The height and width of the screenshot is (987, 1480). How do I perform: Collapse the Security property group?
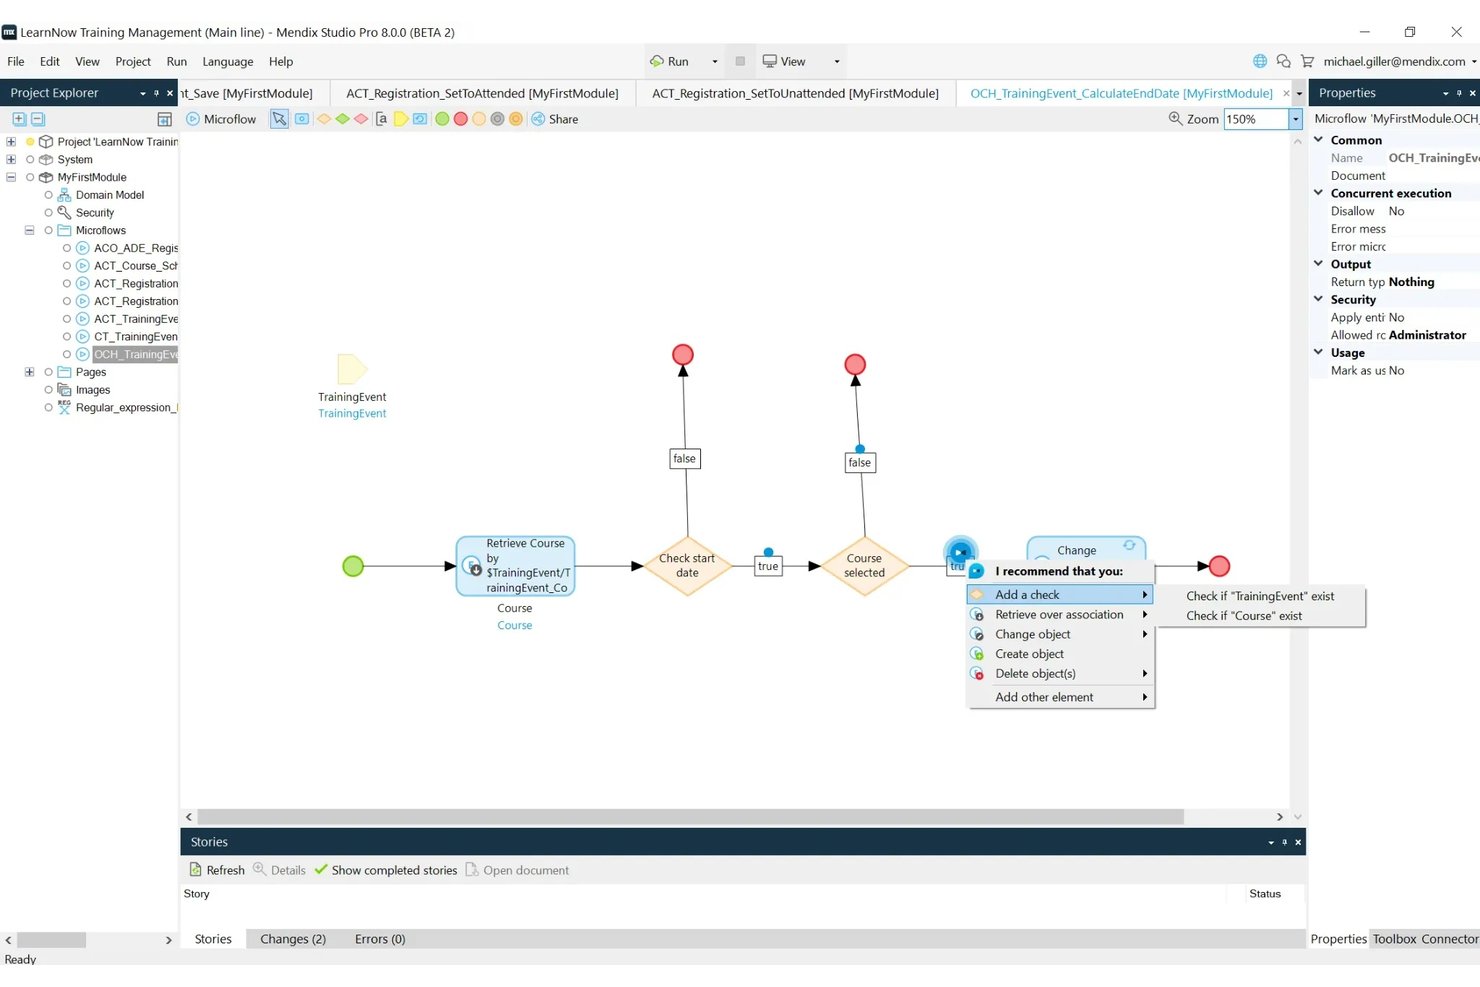pyautogui.click(x=1318, y=299)
